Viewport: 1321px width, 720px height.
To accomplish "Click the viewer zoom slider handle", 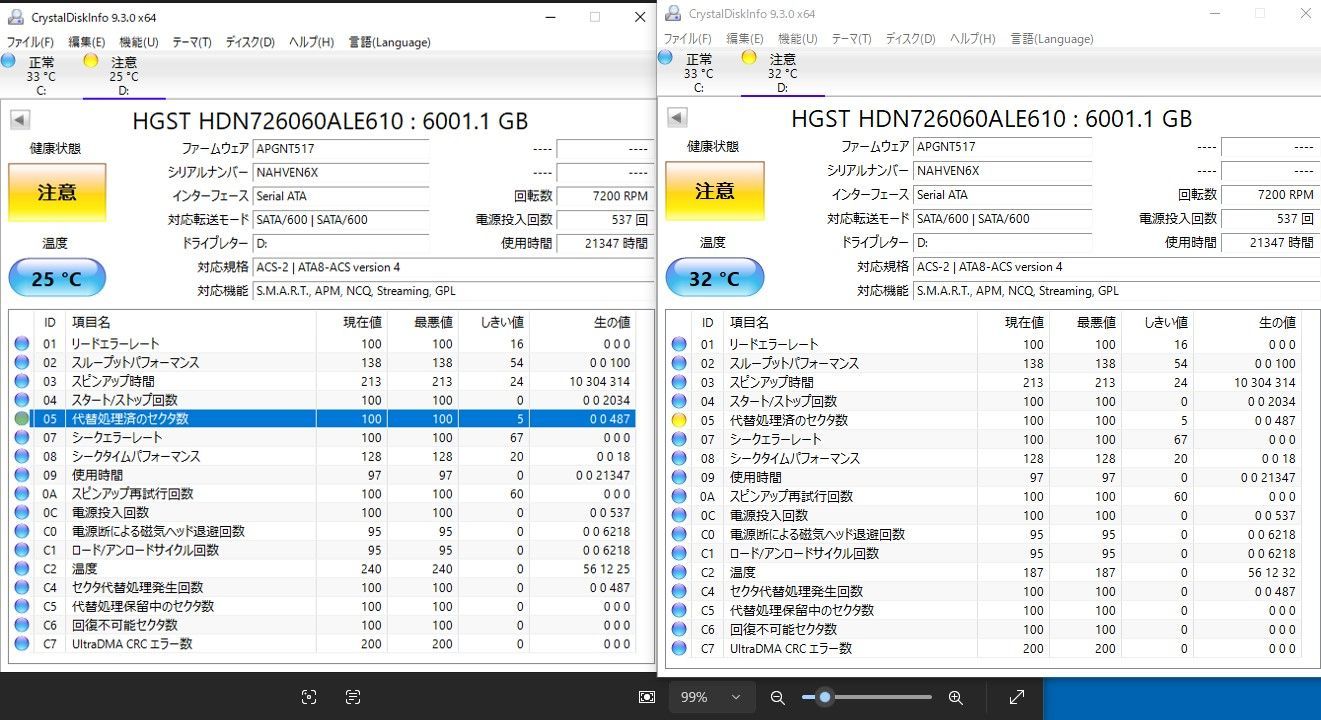I will point(824,697).
